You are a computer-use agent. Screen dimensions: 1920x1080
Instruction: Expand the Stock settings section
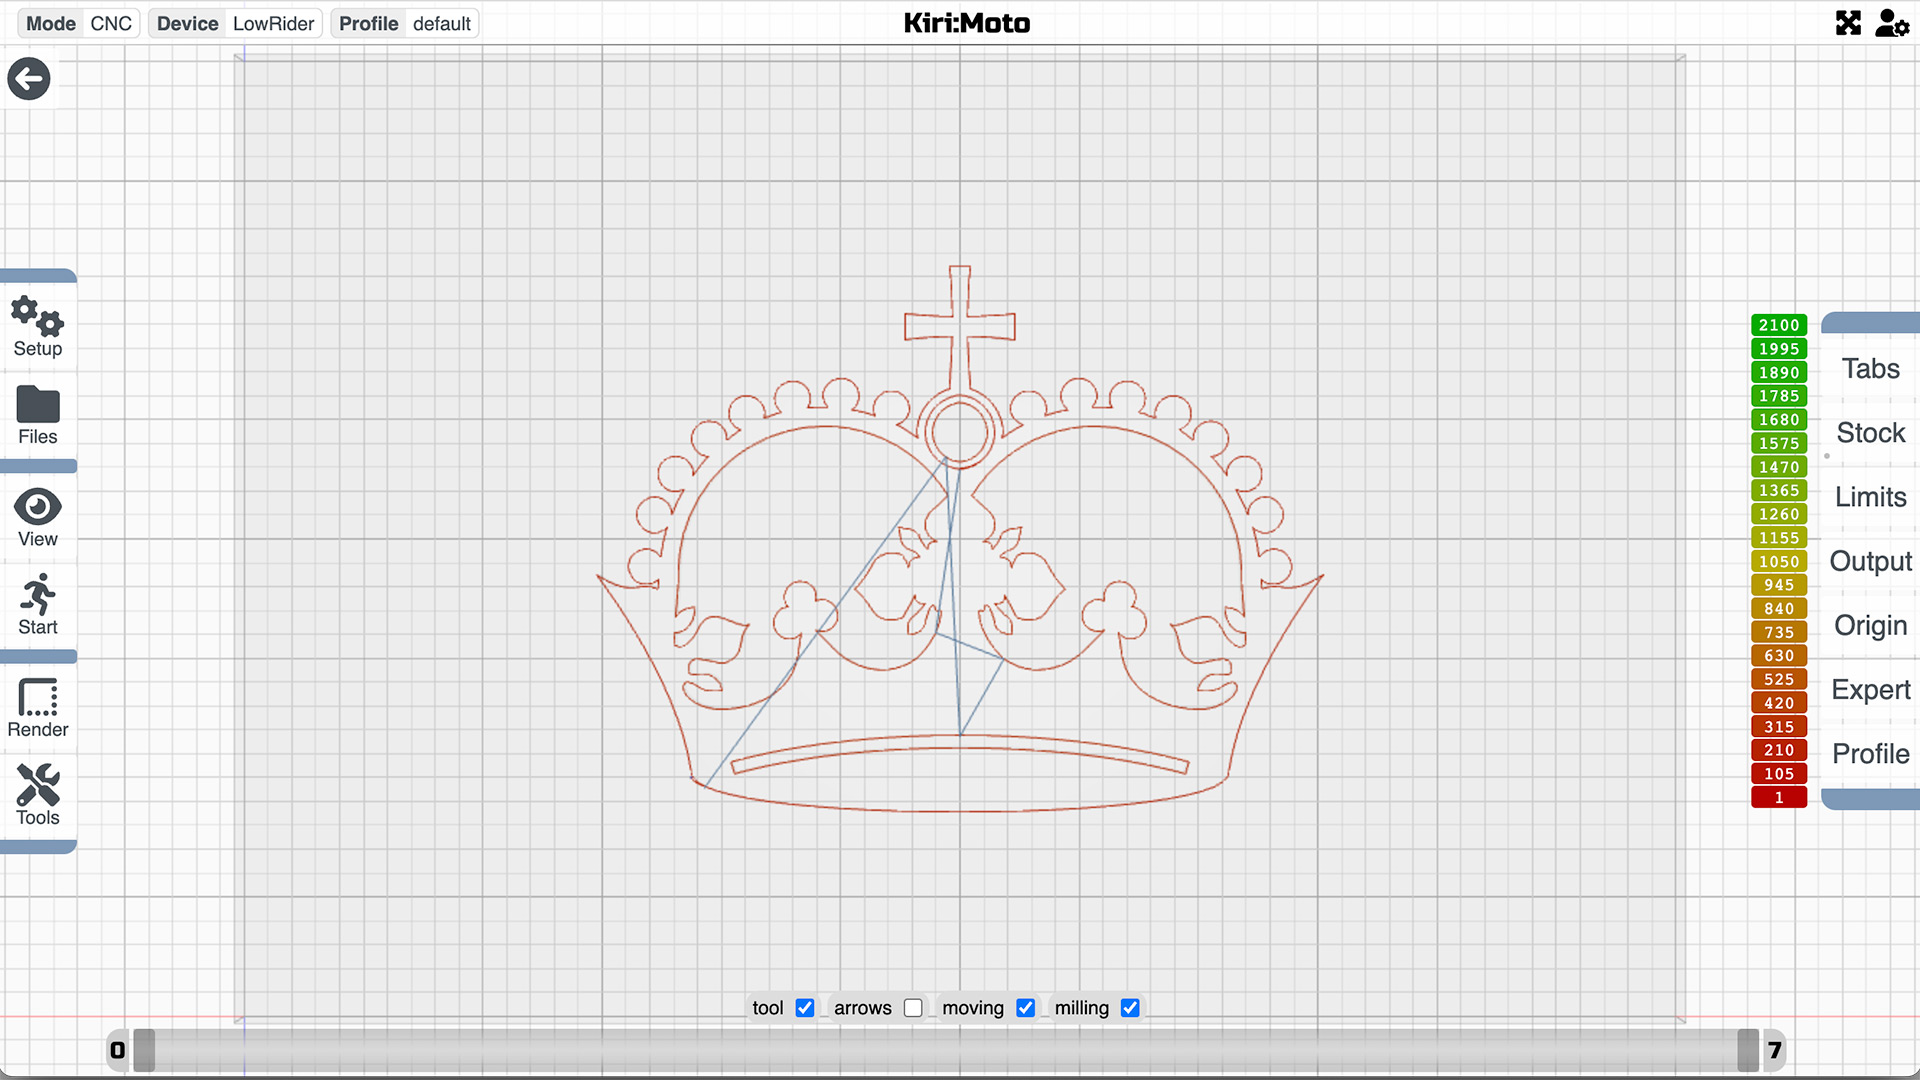pos(1870,433)
